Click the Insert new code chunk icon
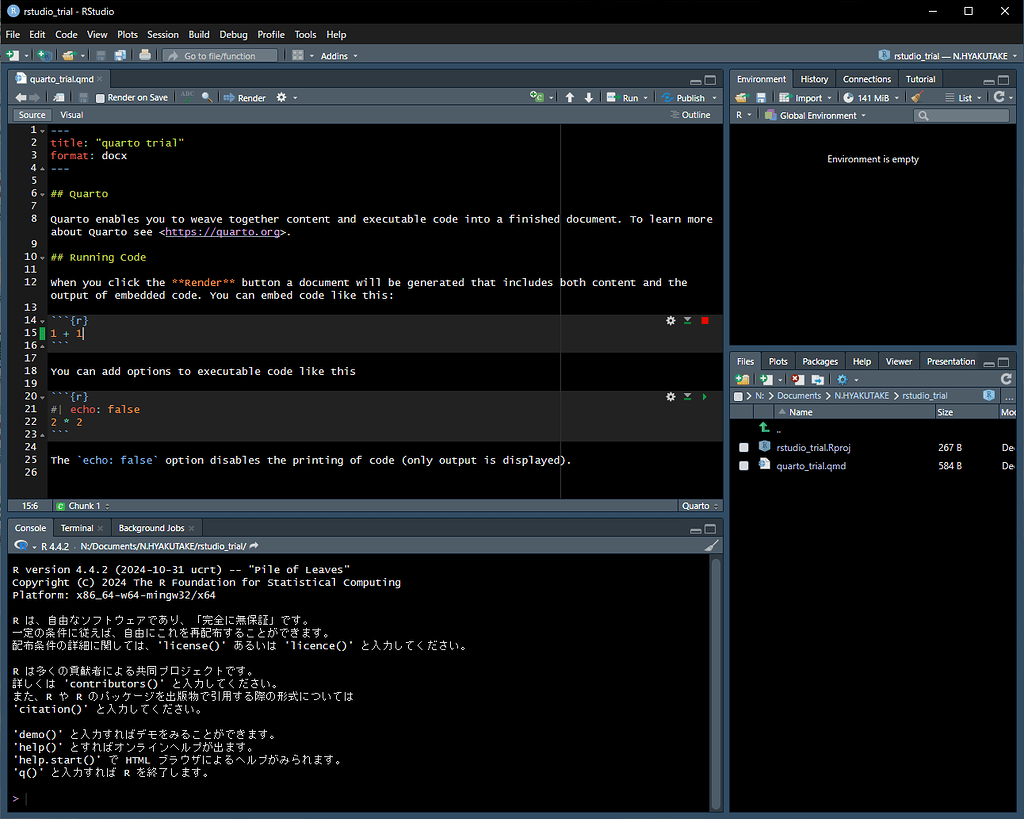 pyautogui.click(x=537, y=97)
